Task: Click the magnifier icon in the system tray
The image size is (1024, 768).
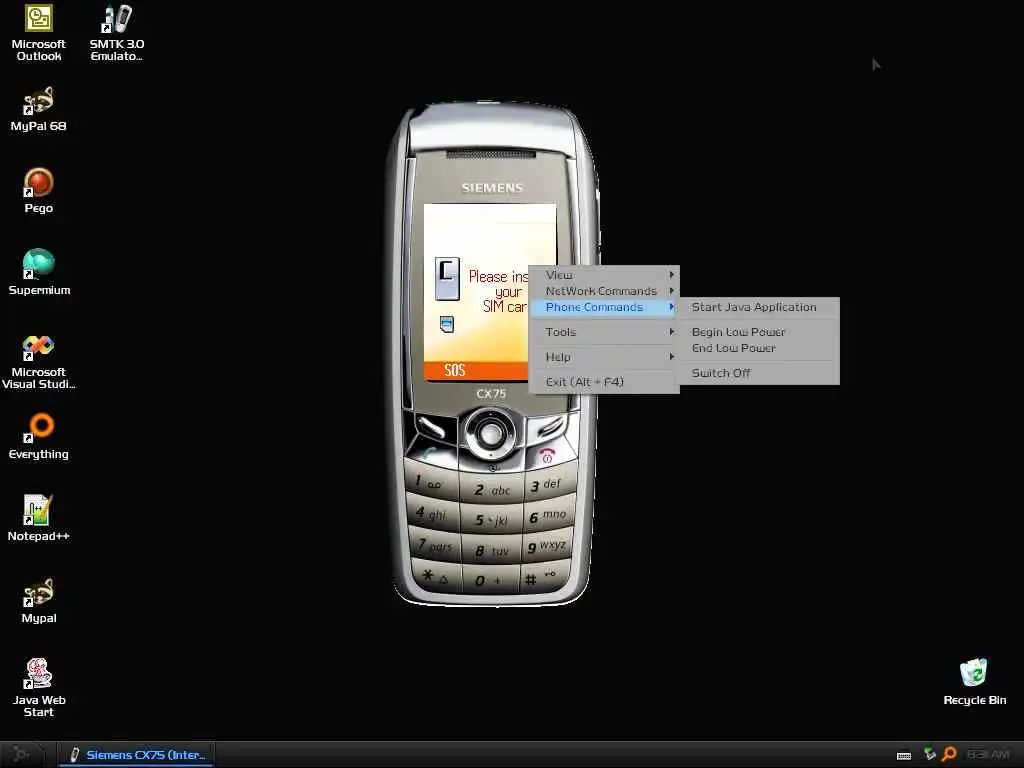Action: [950, 754]
